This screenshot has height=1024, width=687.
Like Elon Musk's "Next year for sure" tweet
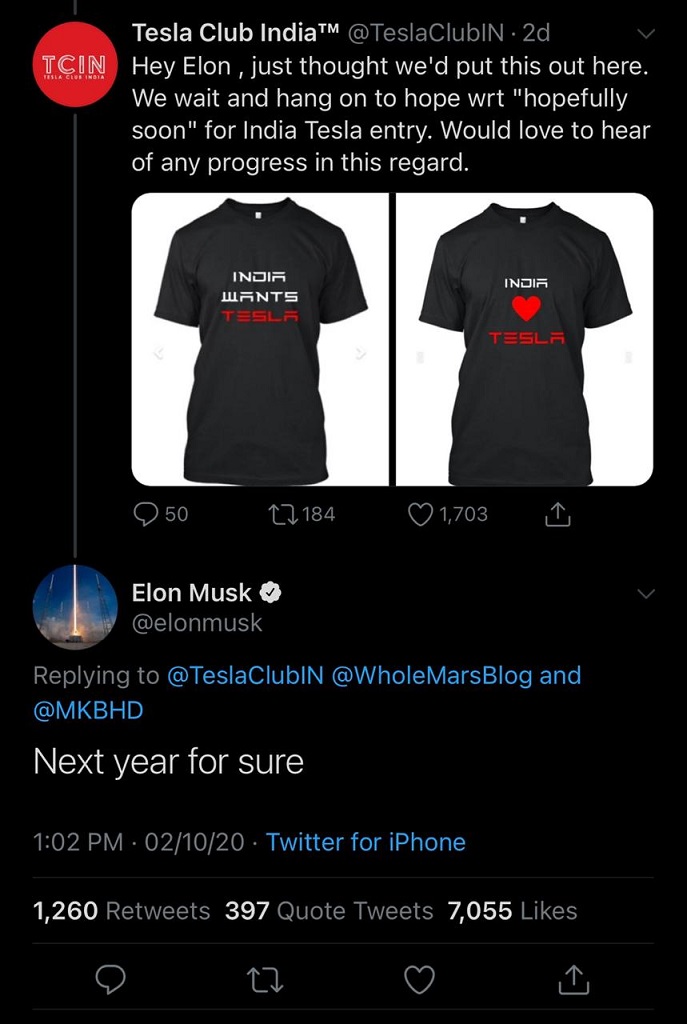(x=419, y=981)
